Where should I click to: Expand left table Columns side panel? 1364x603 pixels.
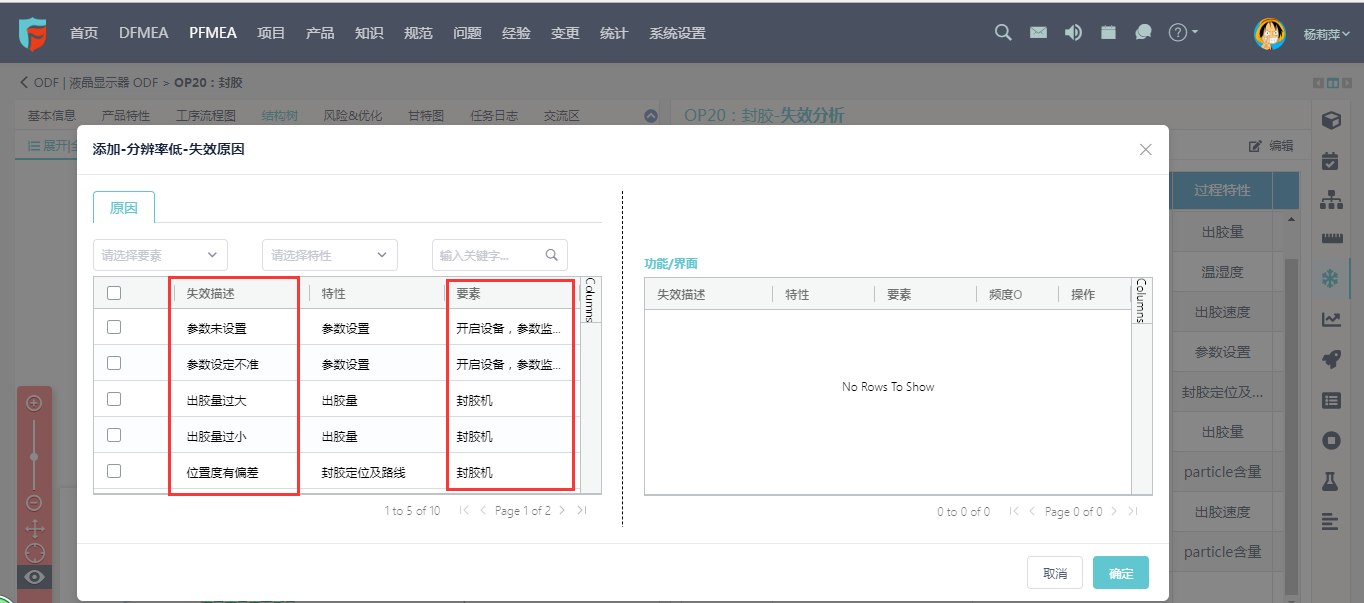(x=589, y=300)
